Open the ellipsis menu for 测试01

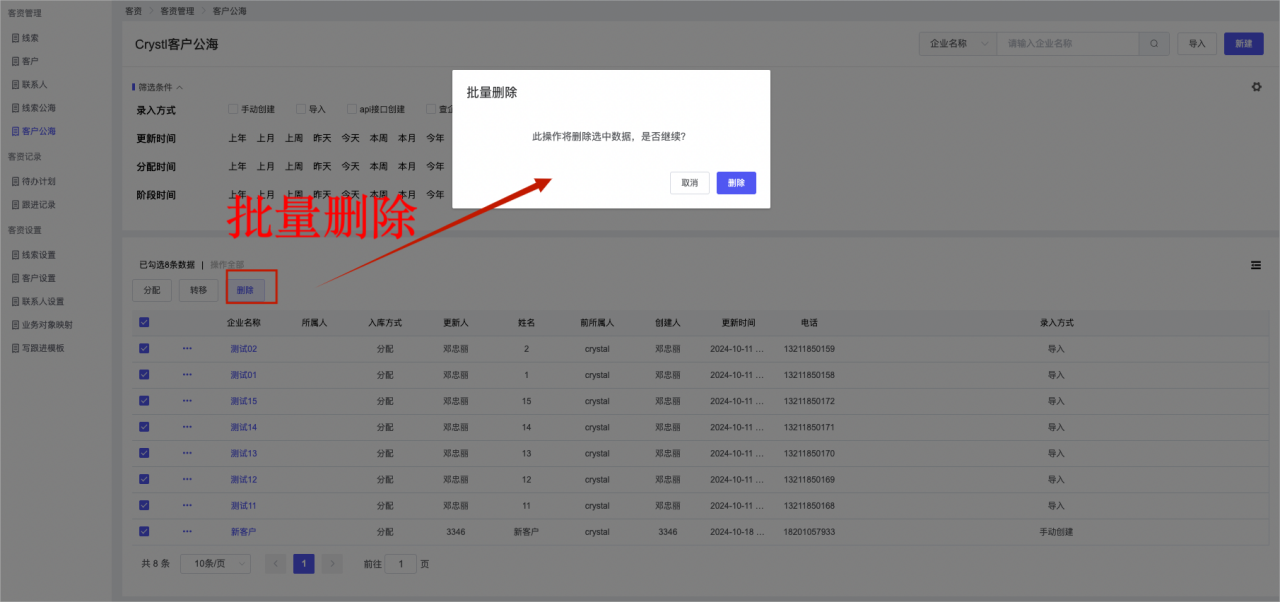(187, 374)
